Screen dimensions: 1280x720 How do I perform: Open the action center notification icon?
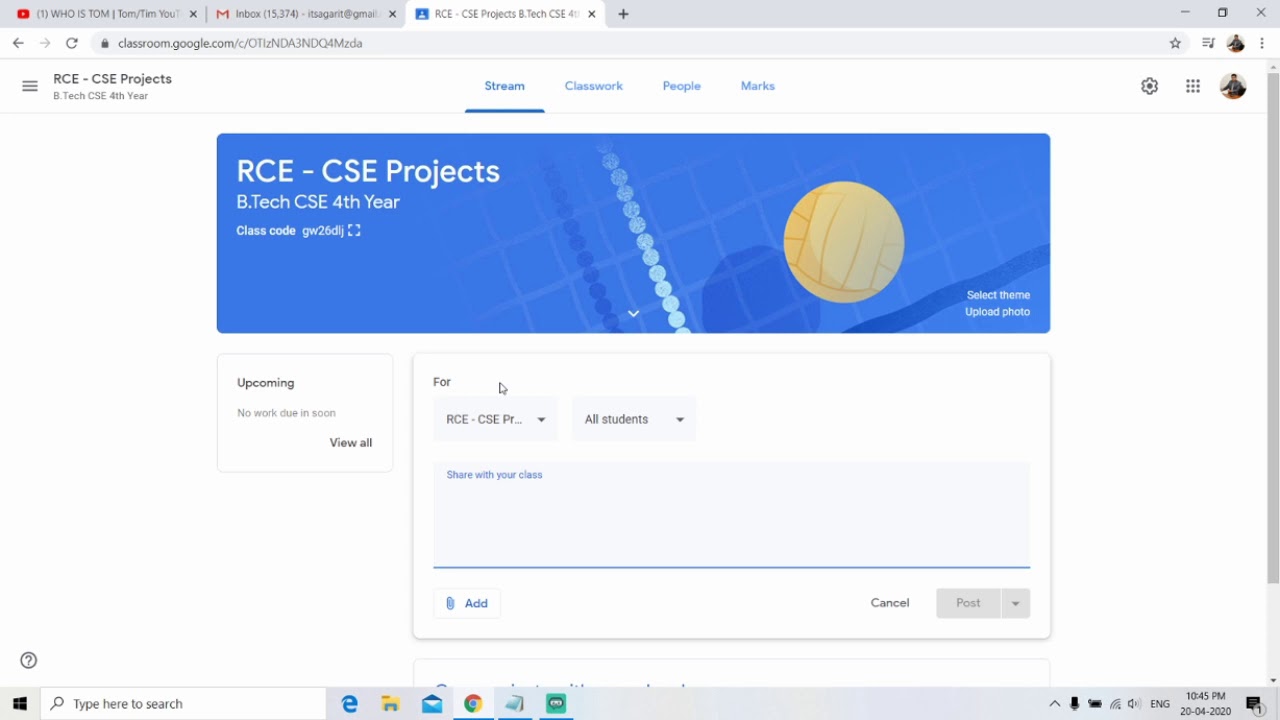click(1255, 704)
